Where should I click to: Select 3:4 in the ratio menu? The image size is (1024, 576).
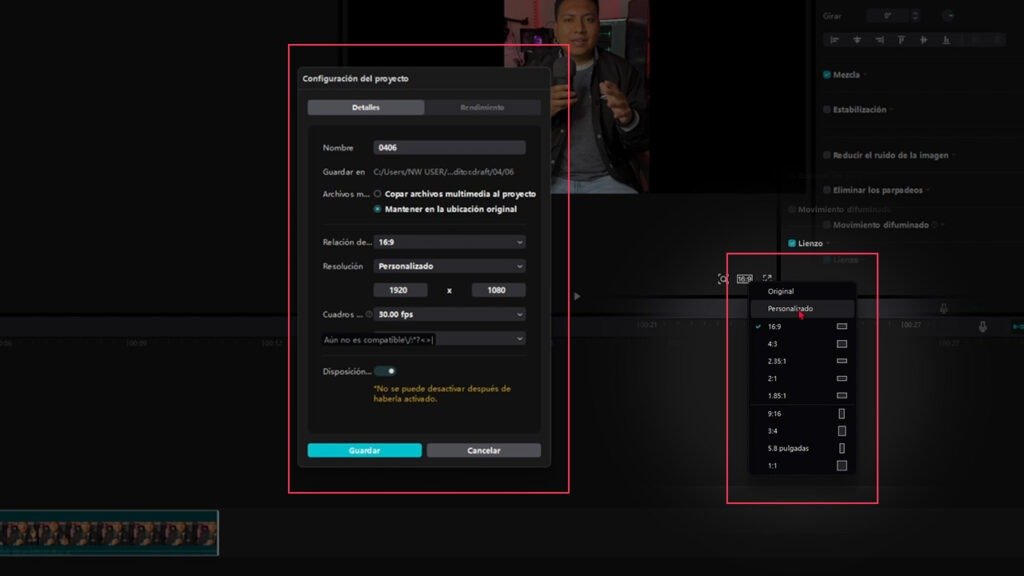pyautogui.click(x=802, y=430)
